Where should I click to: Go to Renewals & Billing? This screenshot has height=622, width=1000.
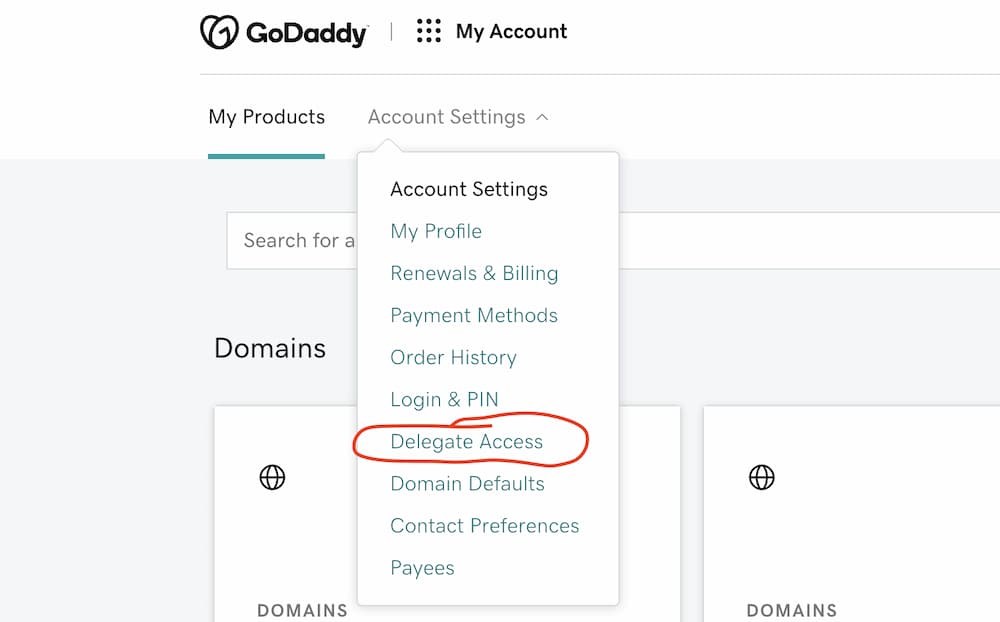[474, 274]
